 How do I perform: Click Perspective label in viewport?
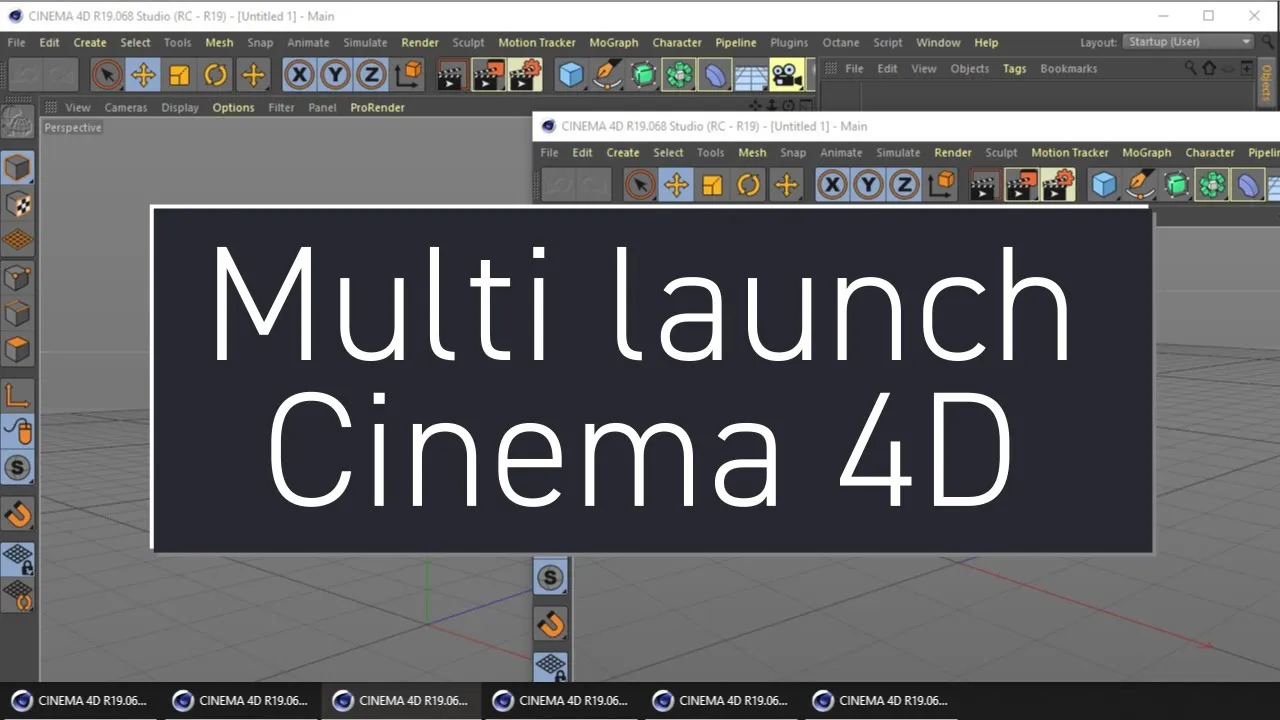(x=73, y=127)
